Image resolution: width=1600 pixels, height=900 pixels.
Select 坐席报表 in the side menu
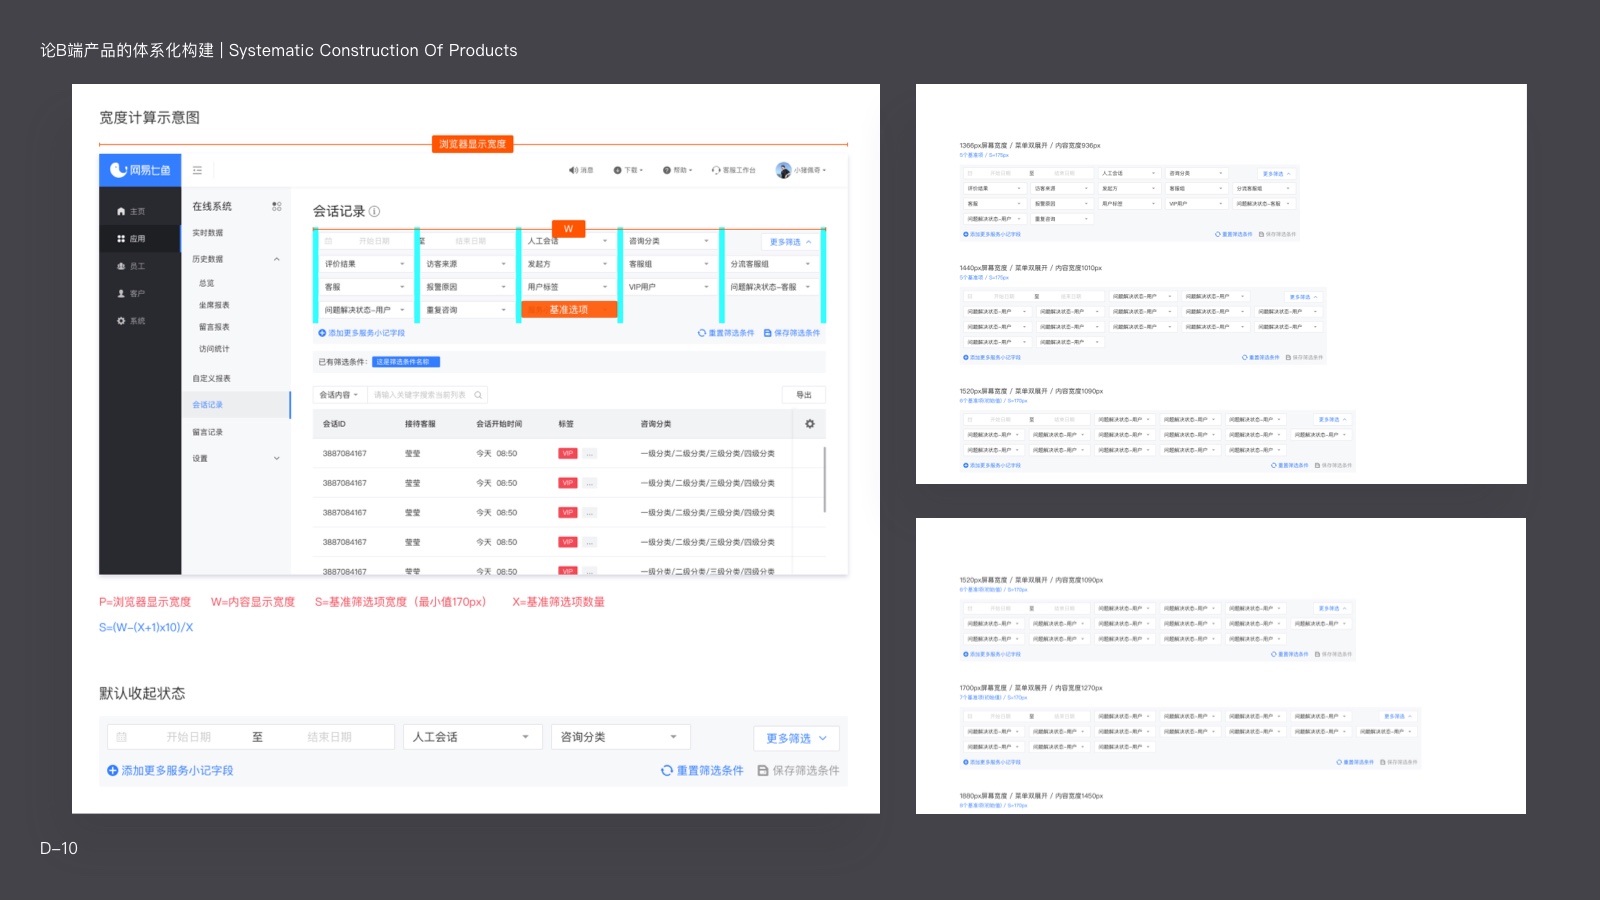[214, 305]
